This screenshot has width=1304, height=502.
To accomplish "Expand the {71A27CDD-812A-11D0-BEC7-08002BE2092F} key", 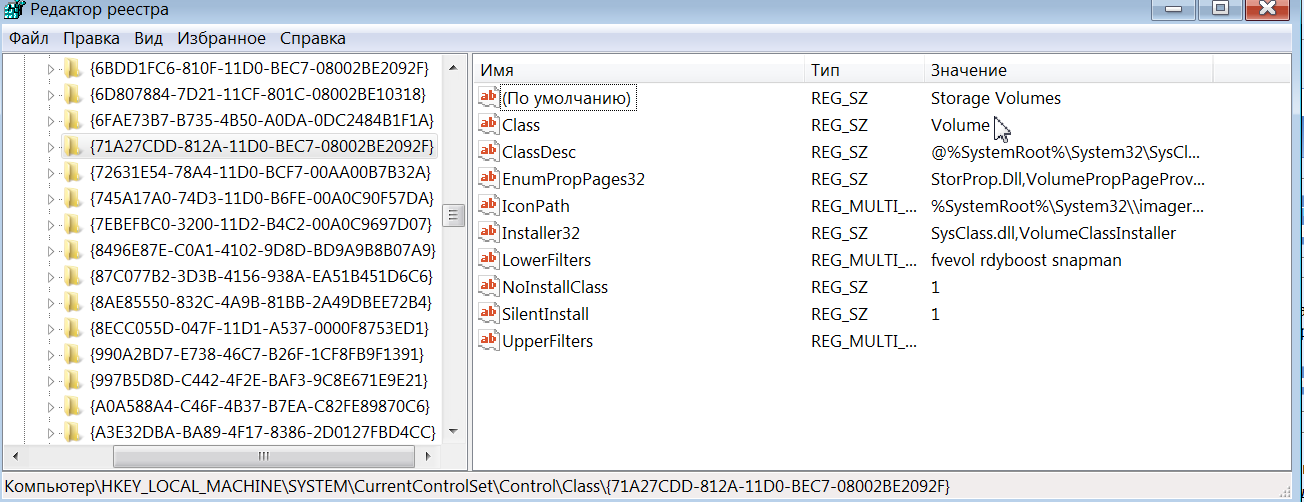I will point(52,147).
